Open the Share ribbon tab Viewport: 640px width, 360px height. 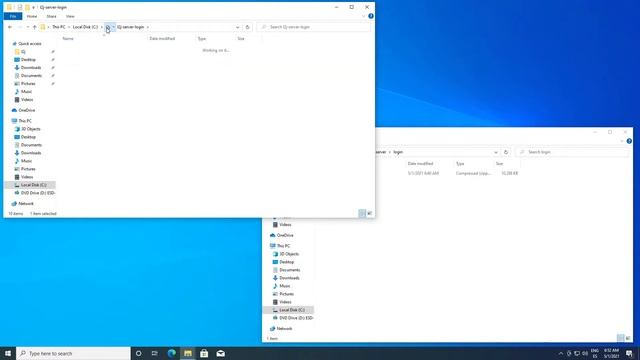[x=51, y=16]
